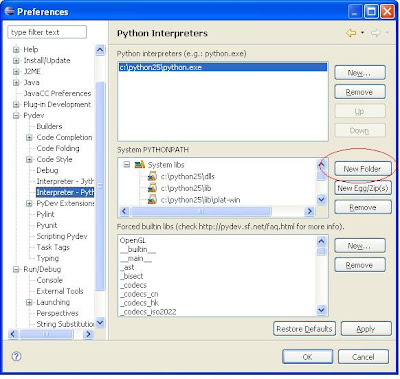Select Builders under Pydev
This screenshot has height=379, width=400.
(x=49, y=126)
